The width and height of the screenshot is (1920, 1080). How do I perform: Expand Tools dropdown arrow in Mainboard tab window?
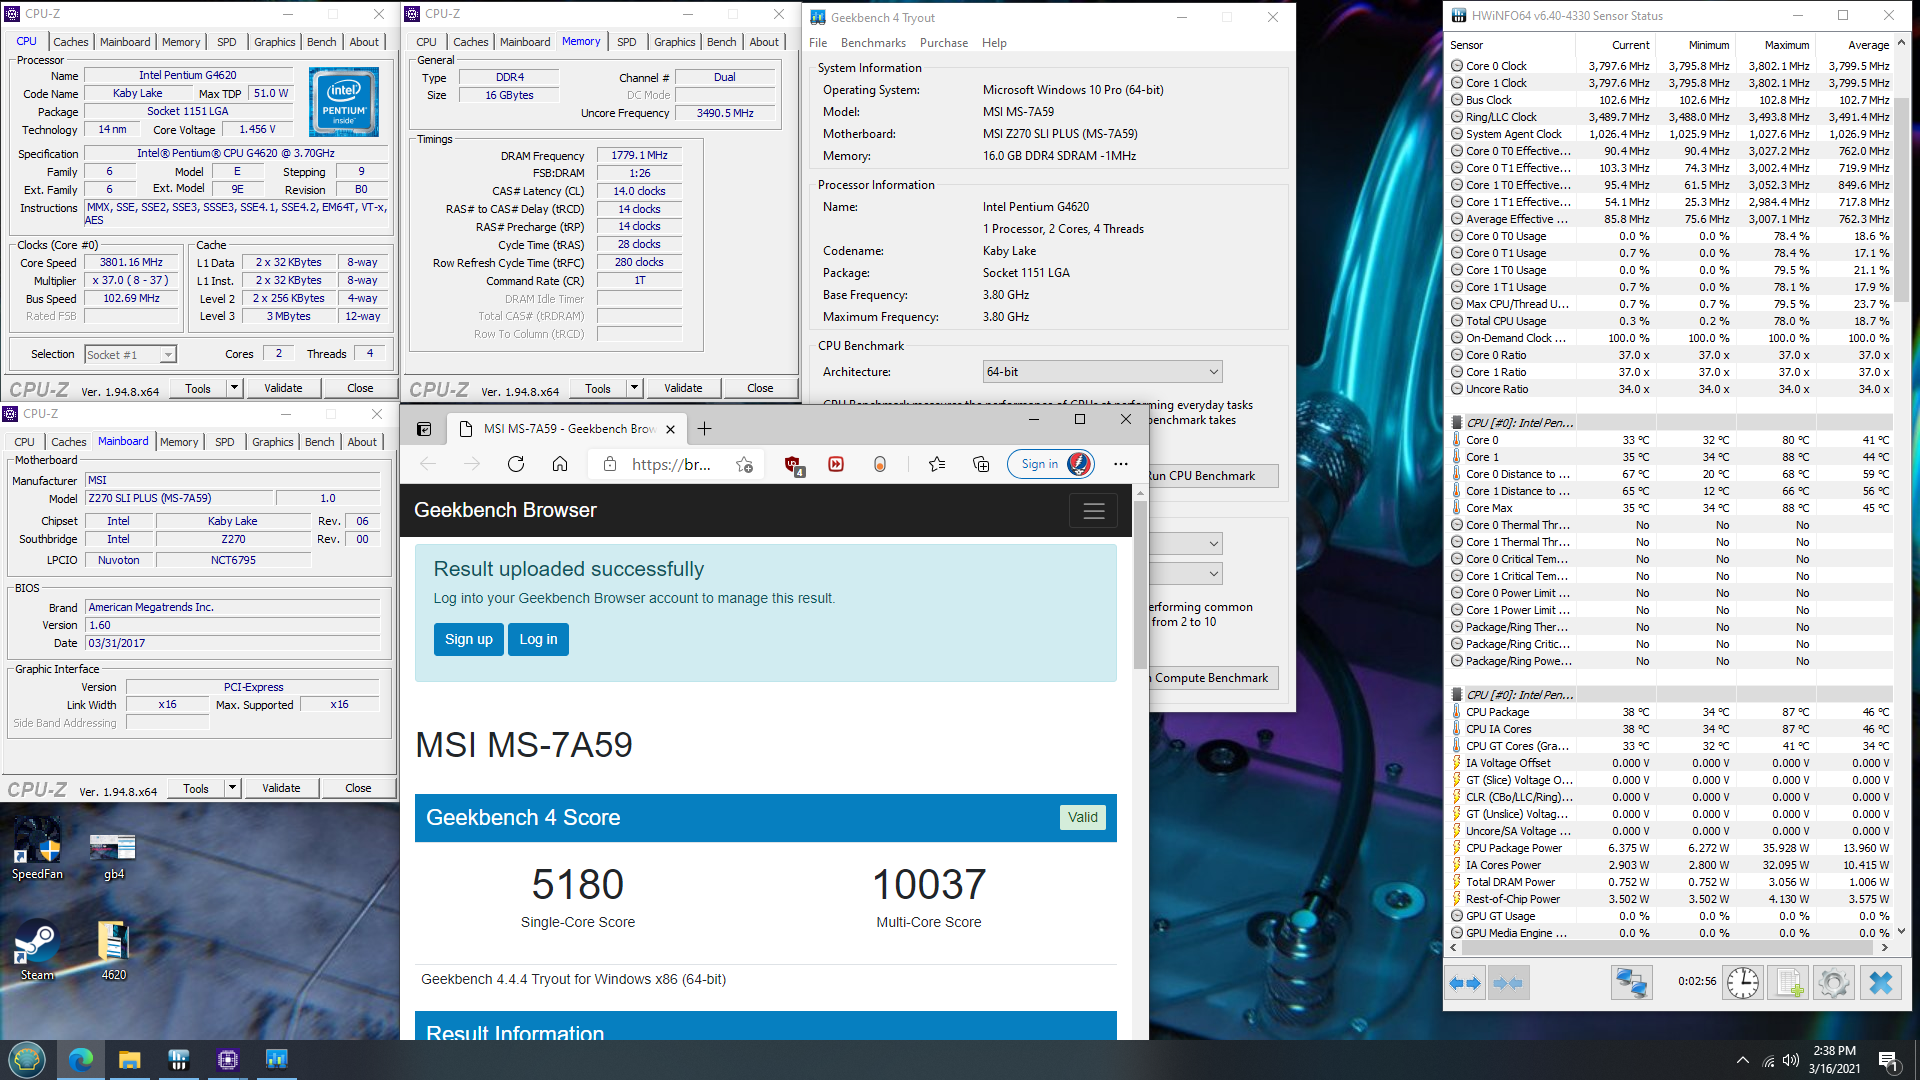[x=232, y=788]
